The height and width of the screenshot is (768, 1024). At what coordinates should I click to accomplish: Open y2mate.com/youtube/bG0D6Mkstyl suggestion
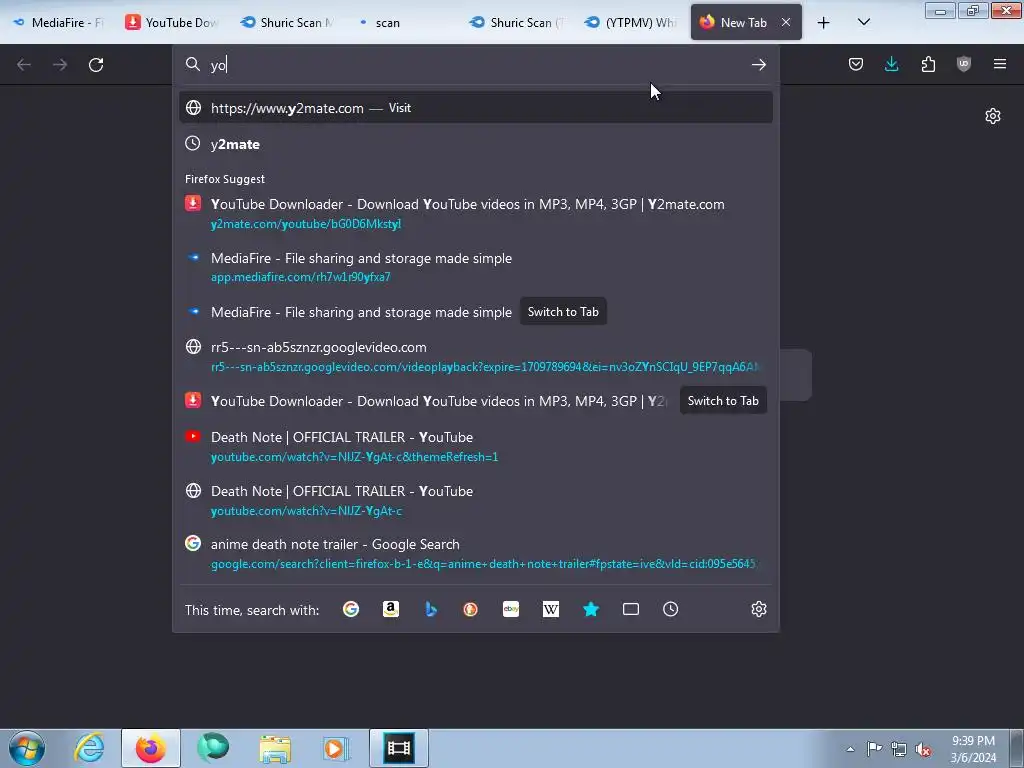(x=475, y=214)
